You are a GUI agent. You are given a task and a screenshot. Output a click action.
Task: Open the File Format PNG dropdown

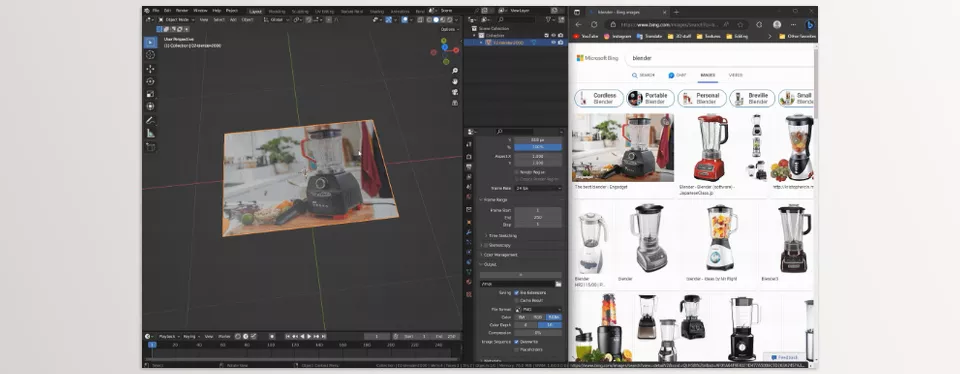[538, 310]
